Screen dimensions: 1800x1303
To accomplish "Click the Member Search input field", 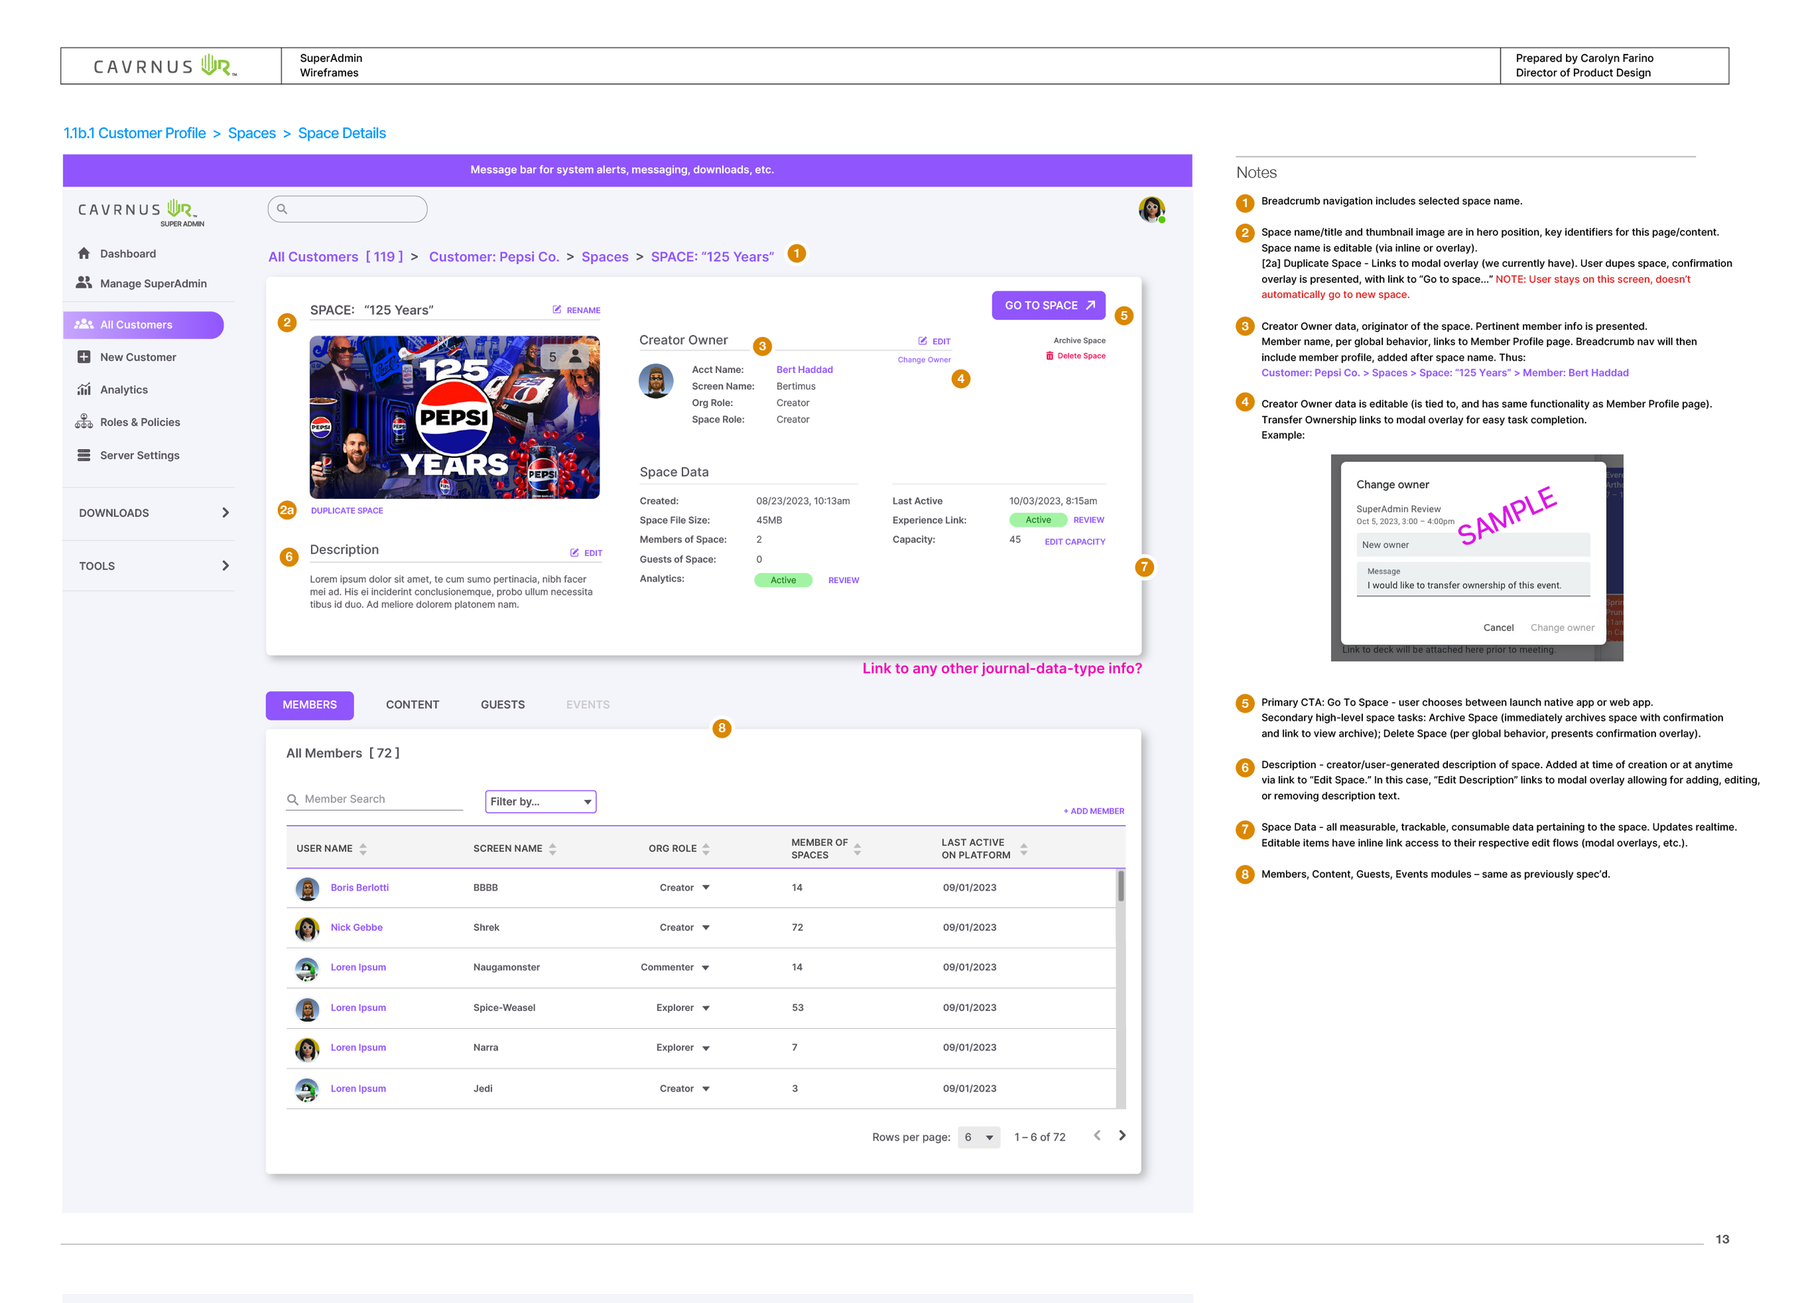I will click(x=375, y=800).
